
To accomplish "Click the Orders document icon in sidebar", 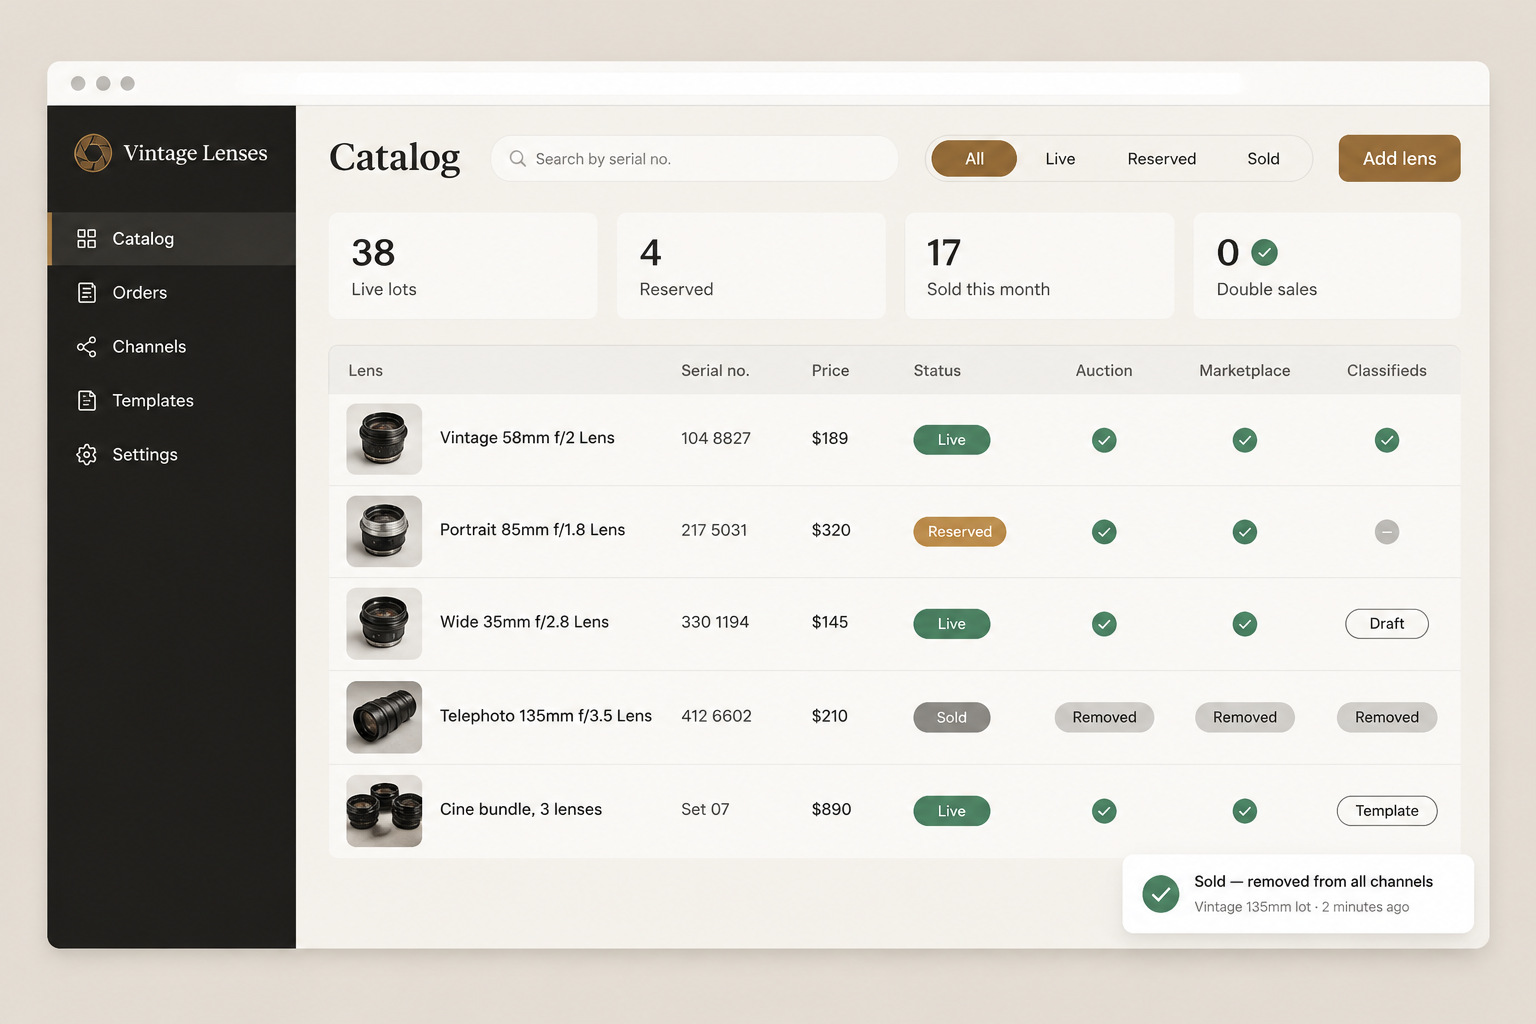I will coord(87,292).
